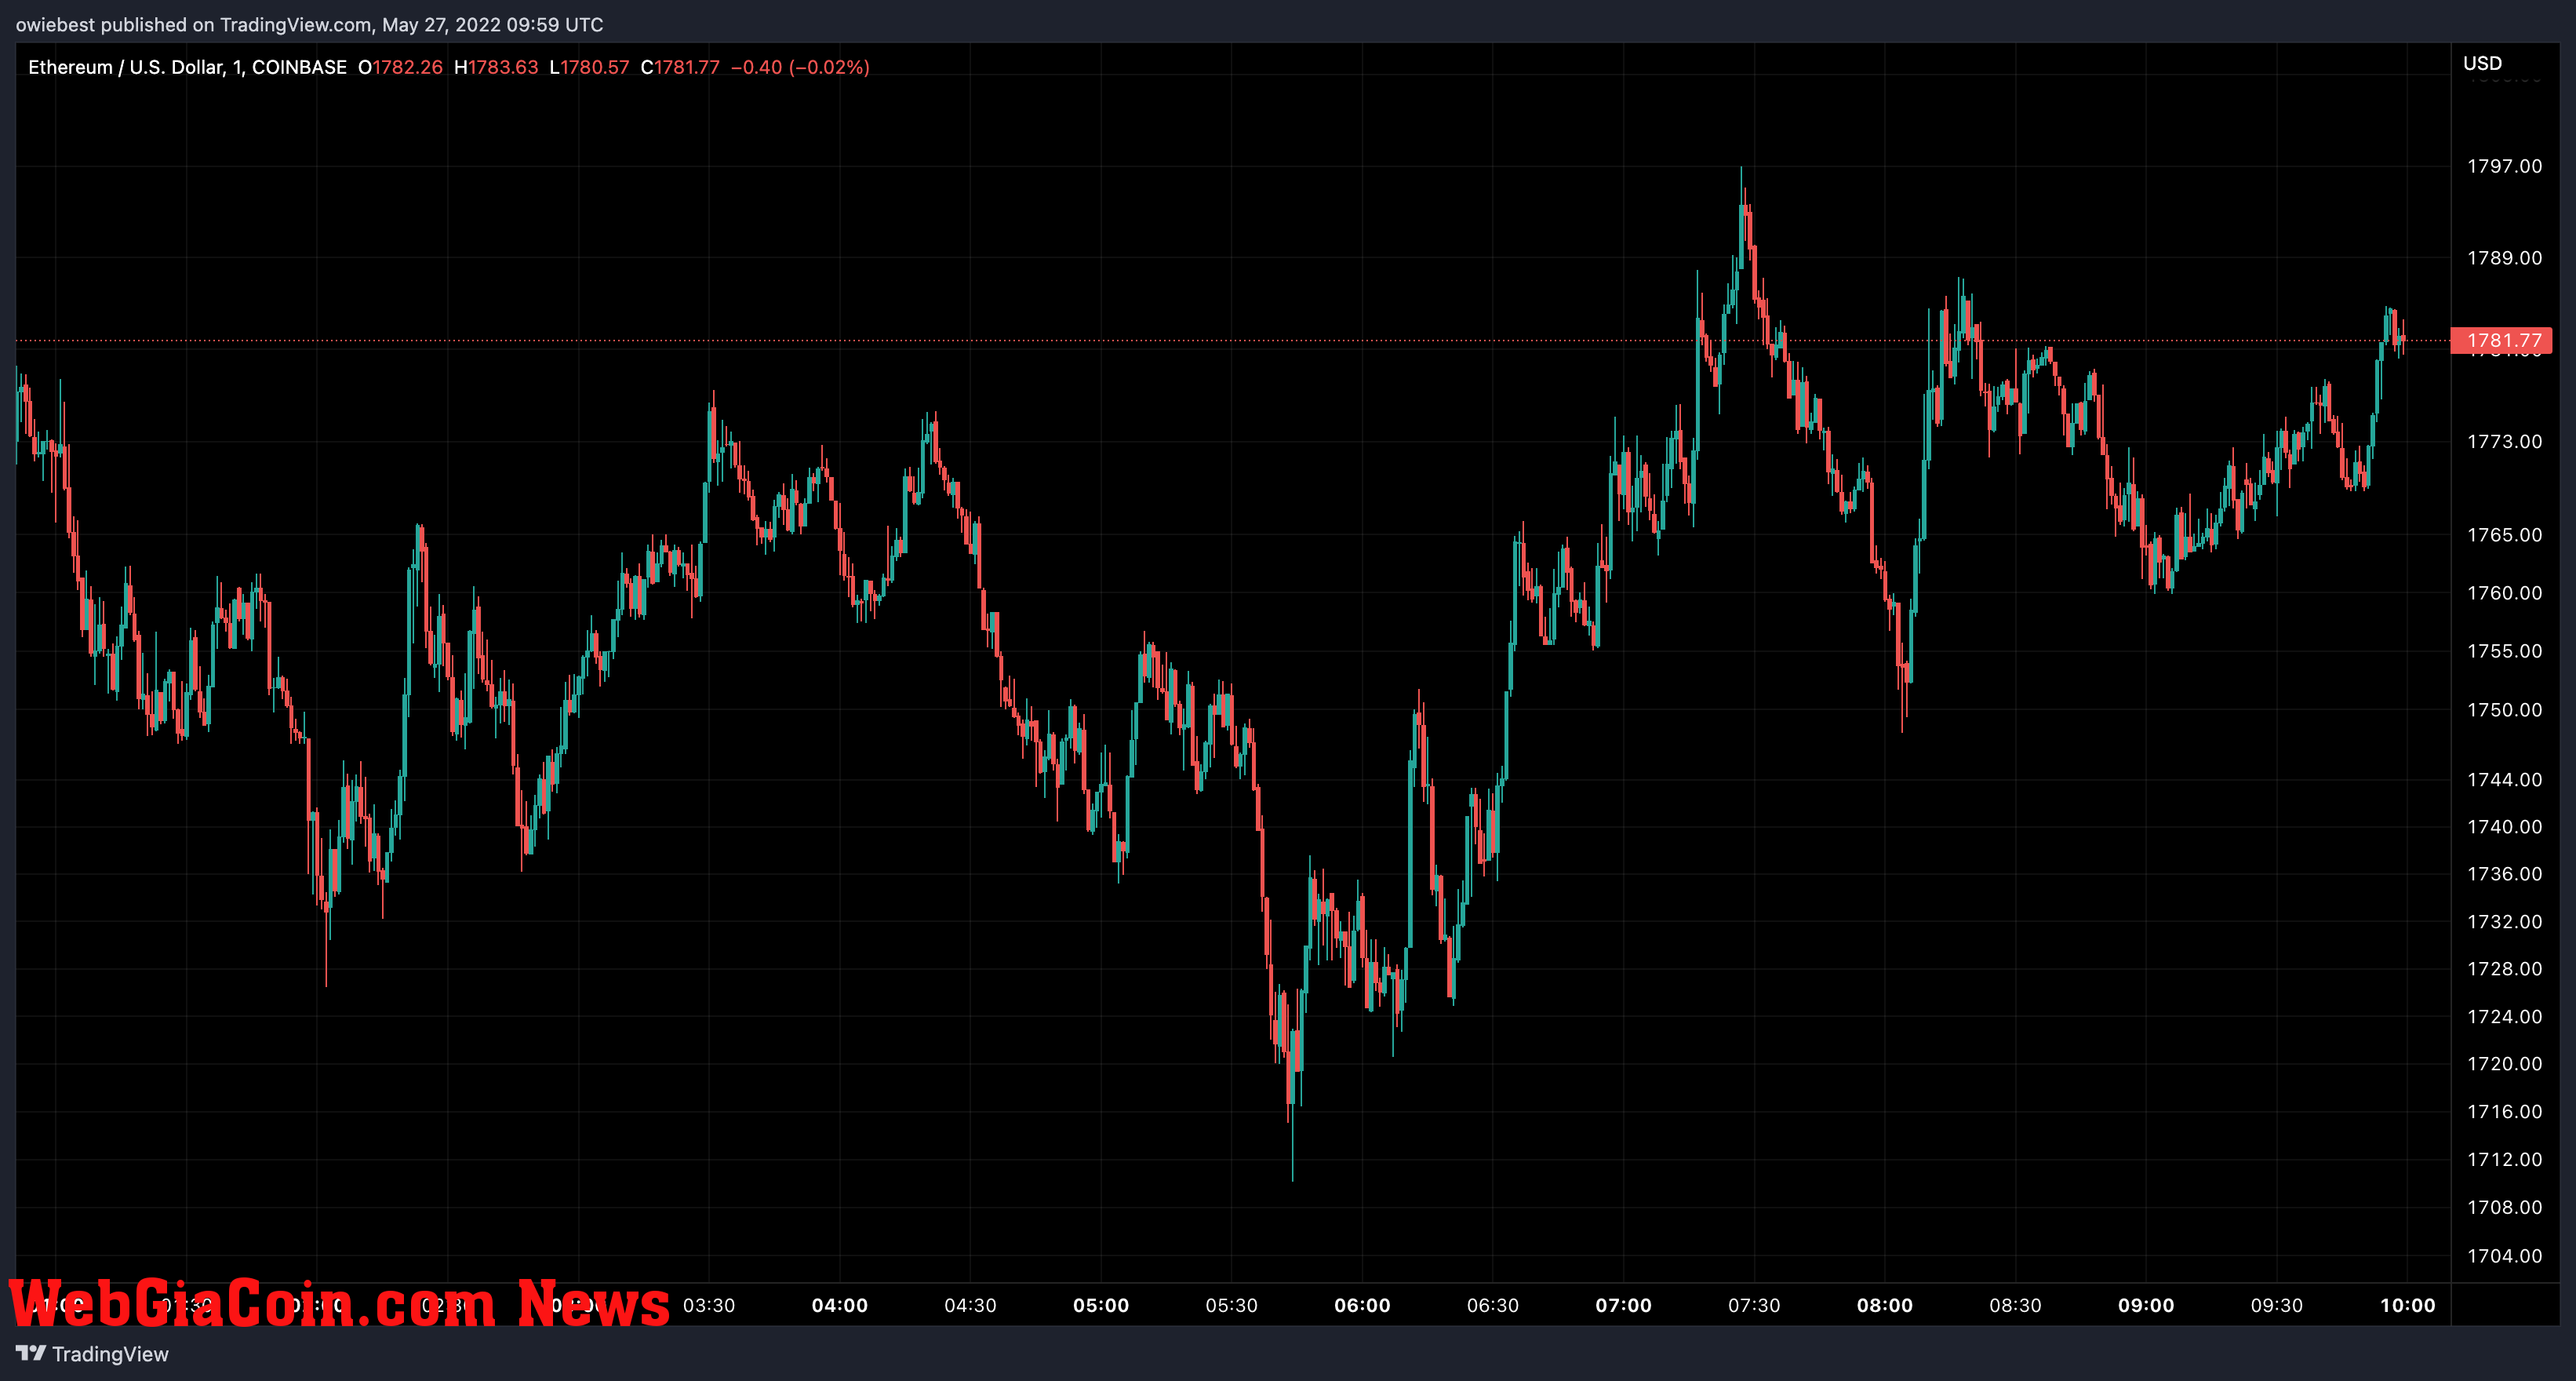Click the 1716.00 price axis label
This screenshot has width=2576, height=1381.
point(2504,1112)
